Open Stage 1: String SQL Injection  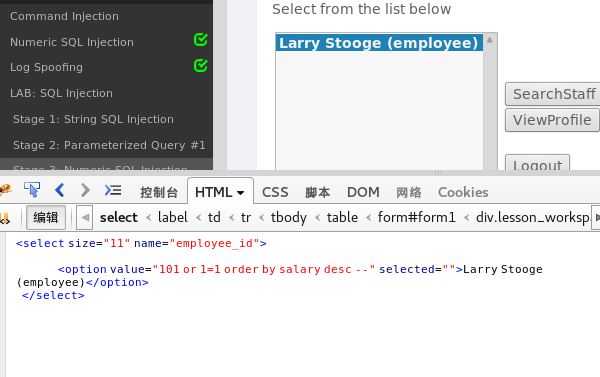pyautogui.click(x=93, y=119)
